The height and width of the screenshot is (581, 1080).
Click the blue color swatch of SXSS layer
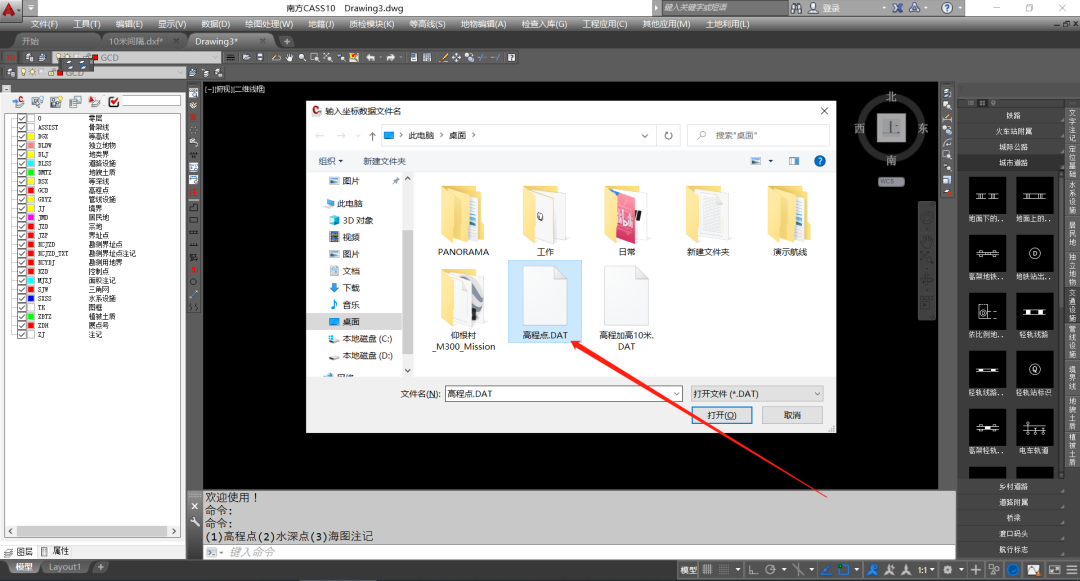click(x=31, y=299)
